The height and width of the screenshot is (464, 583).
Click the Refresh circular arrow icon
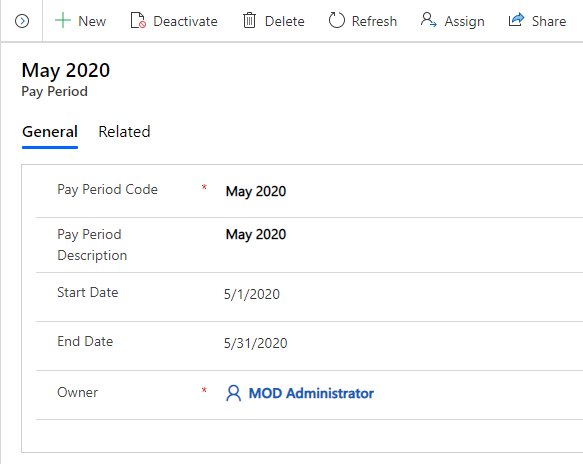point(336,20)
